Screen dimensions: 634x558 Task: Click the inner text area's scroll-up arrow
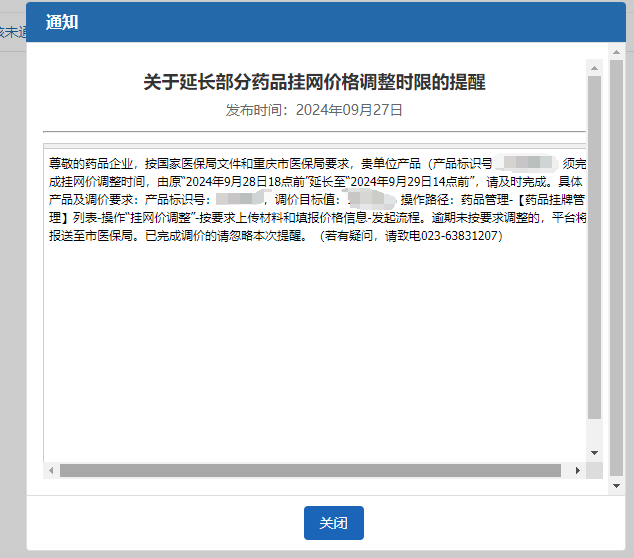tap(594, 69)
